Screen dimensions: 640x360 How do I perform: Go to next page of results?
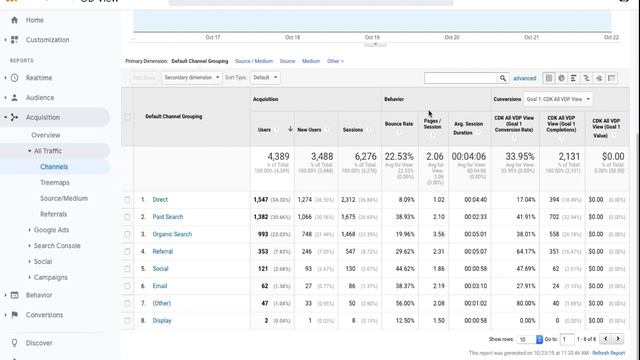[x=618, y=339]
